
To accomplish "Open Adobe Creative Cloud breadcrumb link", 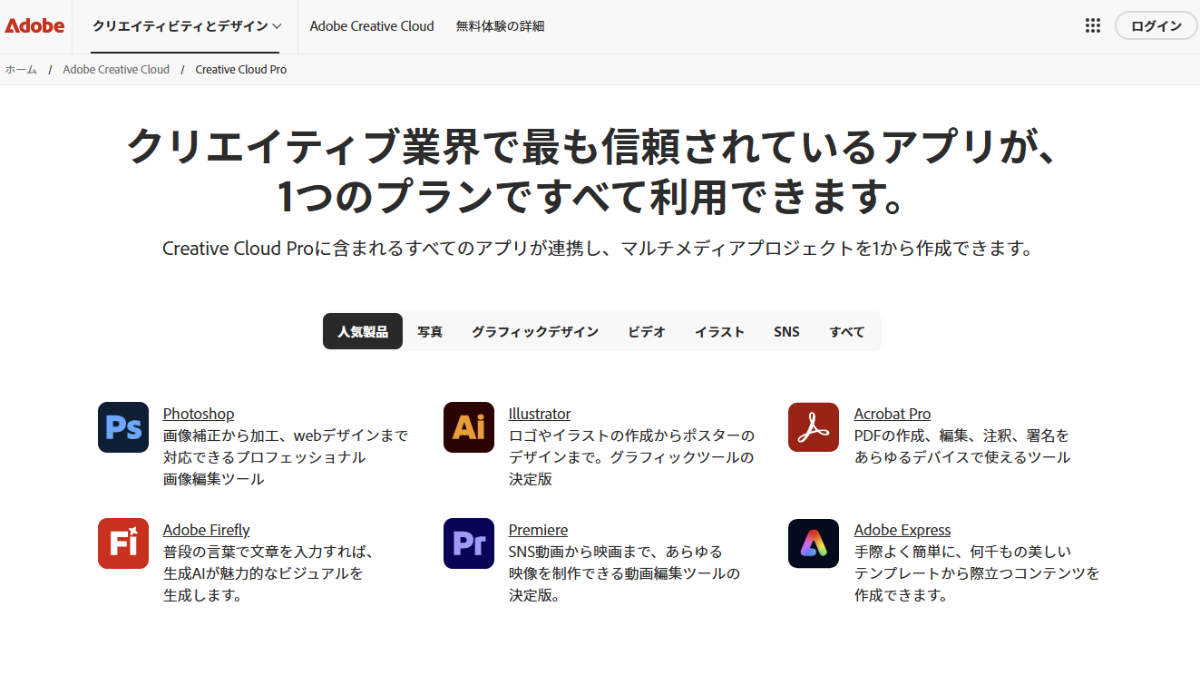I will 116,69.
